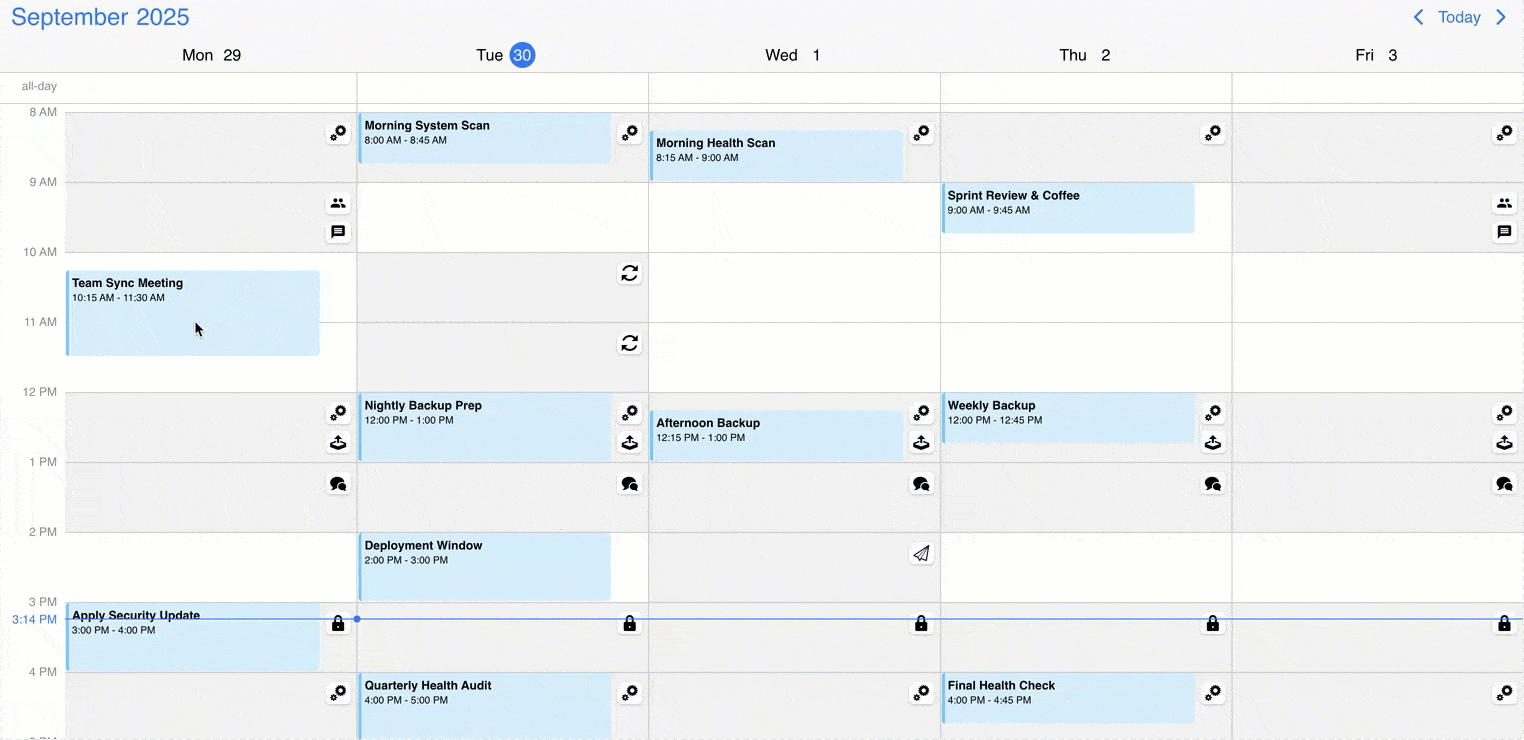Select the Deployment Window event on Tuesday
1524x740 pixels.
tap(484, 566)
